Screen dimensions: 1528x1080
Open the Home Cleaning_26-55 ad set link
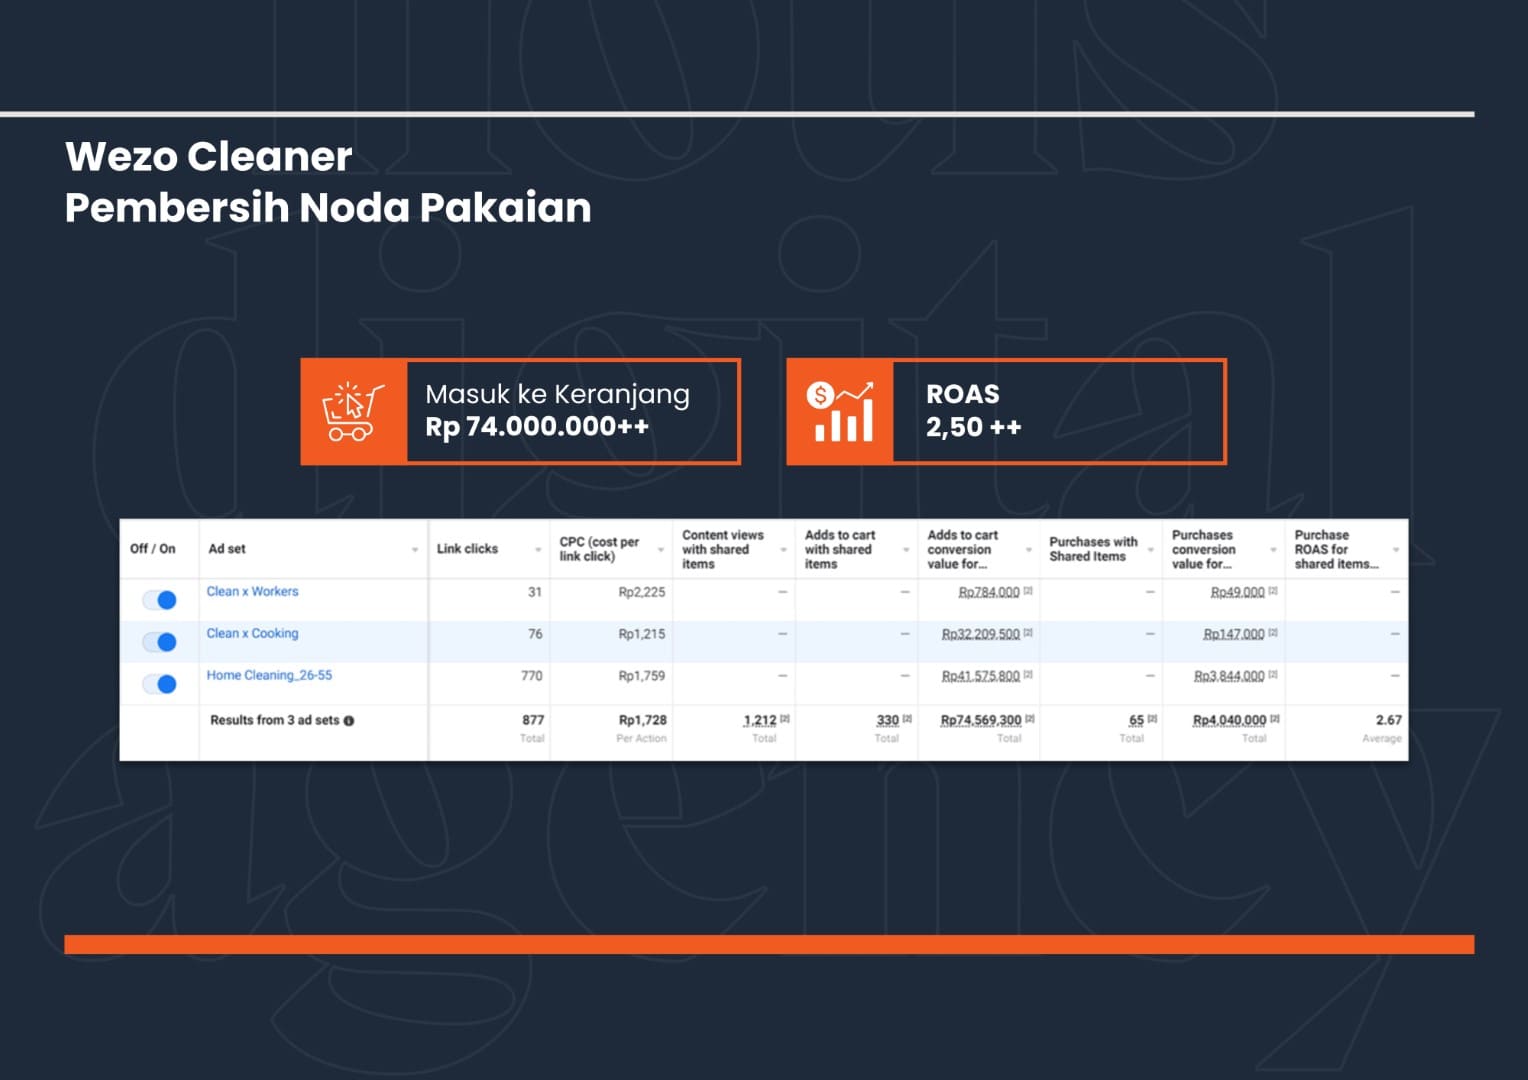click(269, 676)
